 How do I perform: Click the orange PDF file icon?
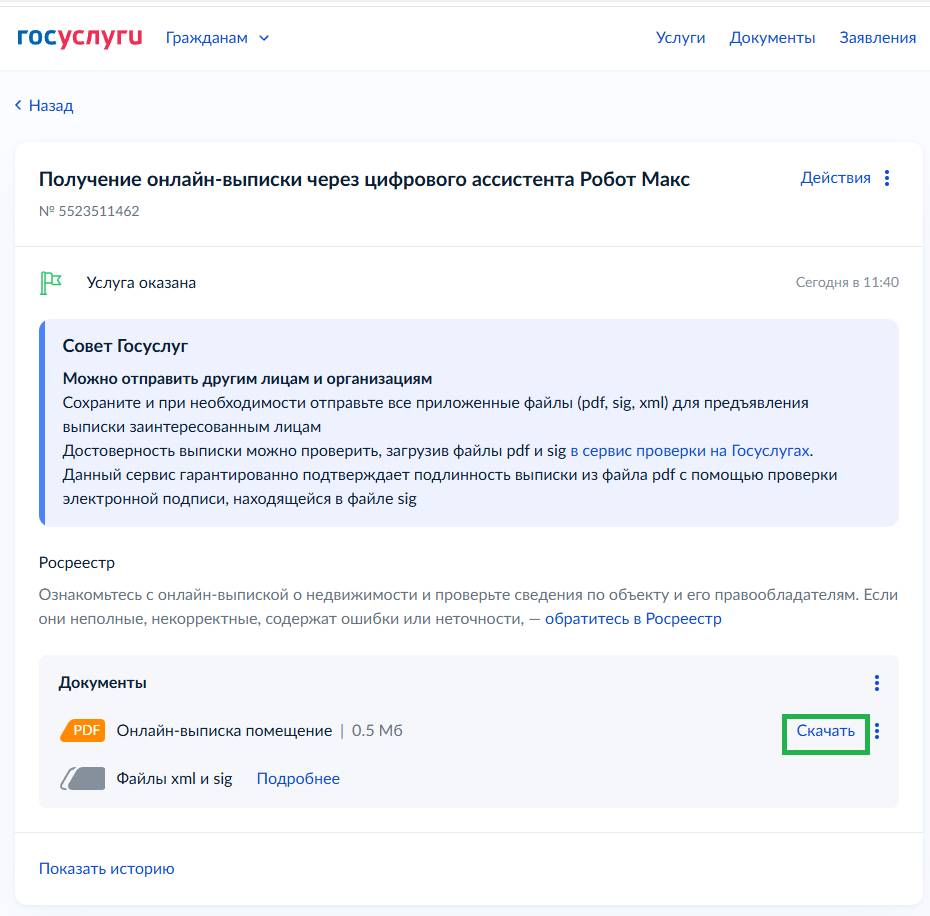[x=83, y=731]
